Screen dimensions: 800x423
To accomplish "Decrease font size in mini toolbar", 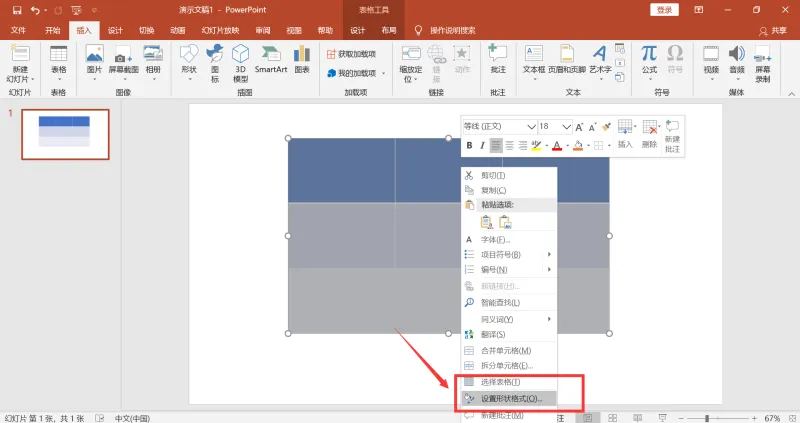I will tap(592, 127).
